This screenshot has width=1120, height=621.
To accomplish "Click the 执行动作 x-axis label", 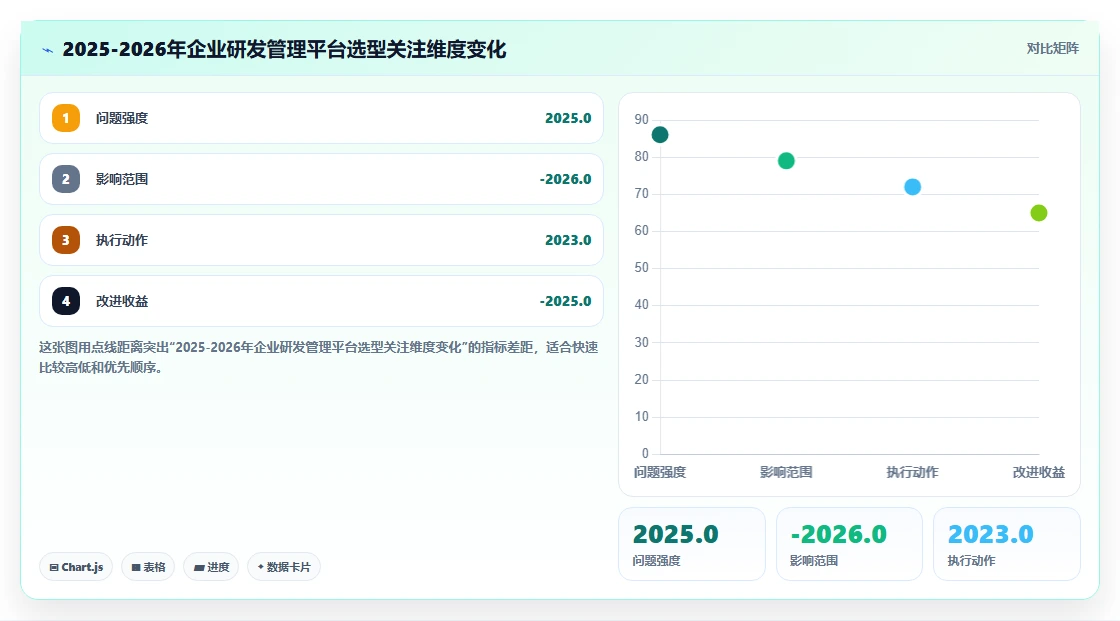I will click(912, 472).
